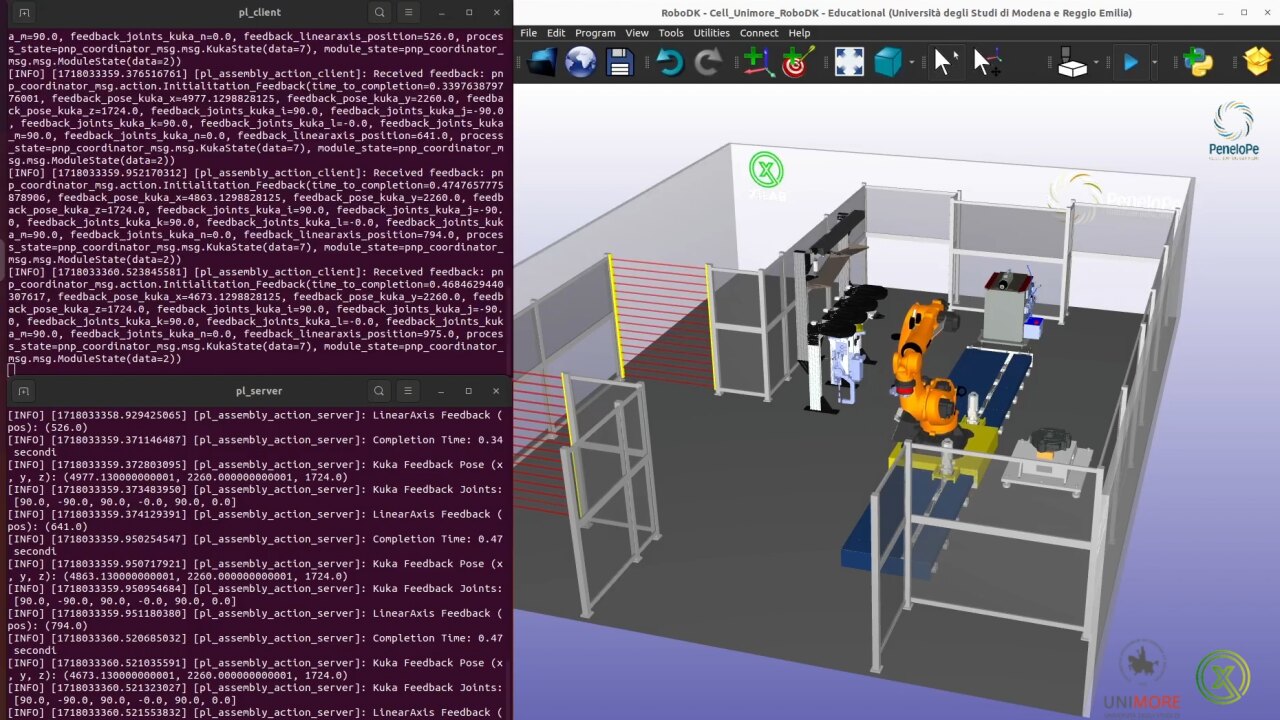Click the Open file folder icon
1280x720 pixels.
tap(541, 63)
